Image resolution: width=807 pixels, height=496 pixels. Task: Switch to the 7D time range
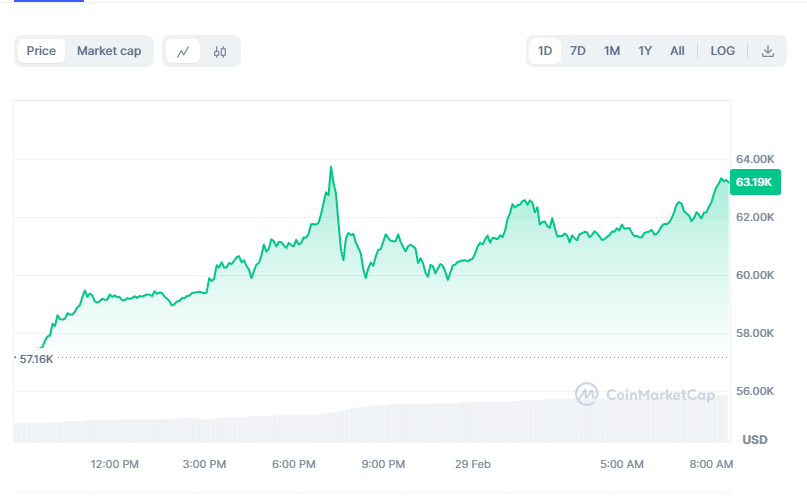point(578,51)
